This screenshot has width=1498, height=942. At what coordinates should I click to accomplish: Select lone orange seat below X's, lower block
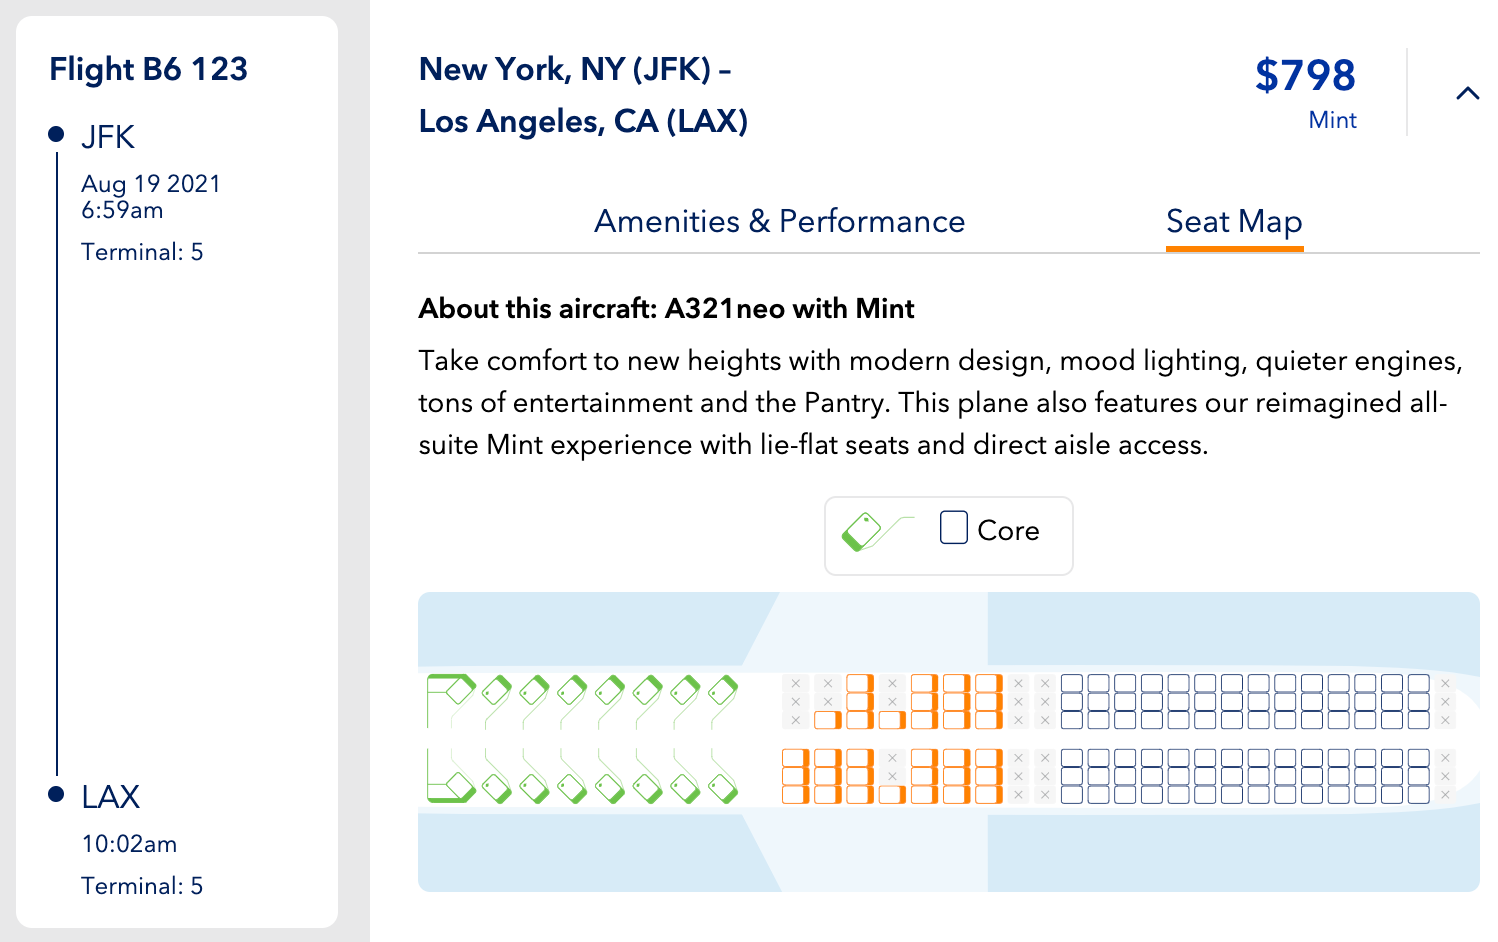tap(893, 795)
